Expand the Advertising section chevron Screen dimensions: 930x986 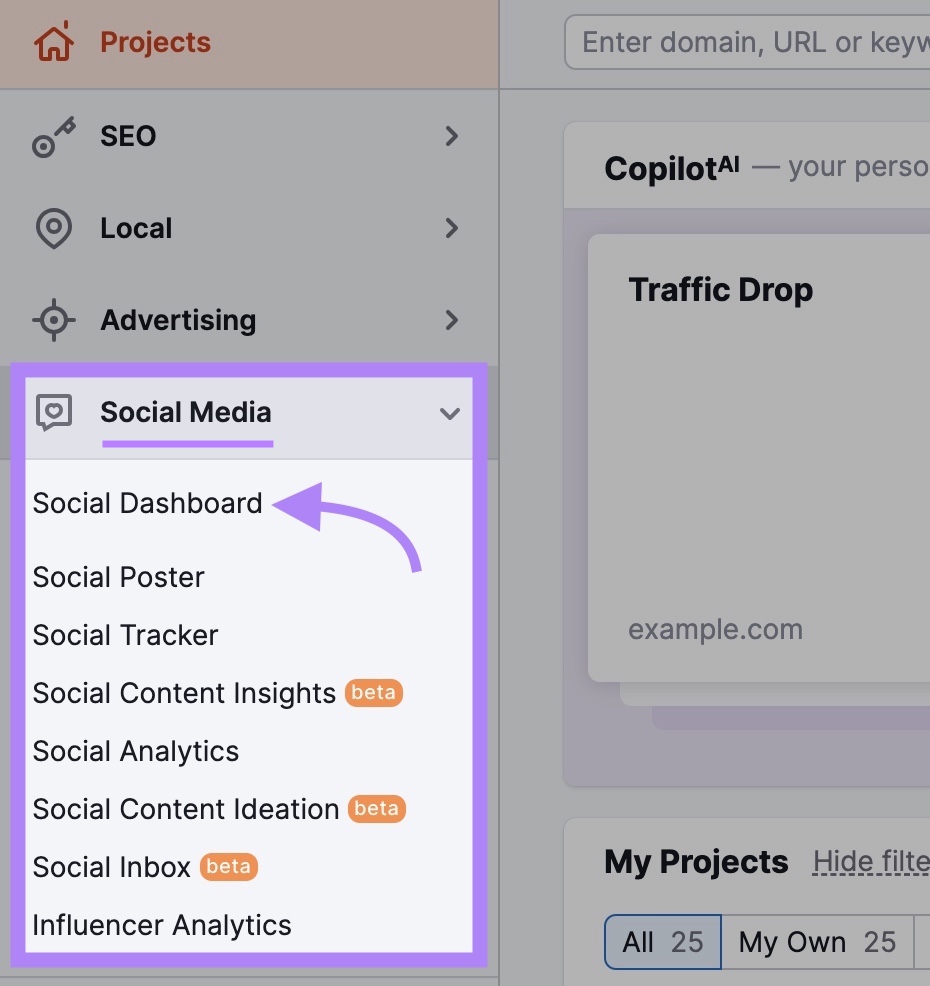[x=451, y=320]
